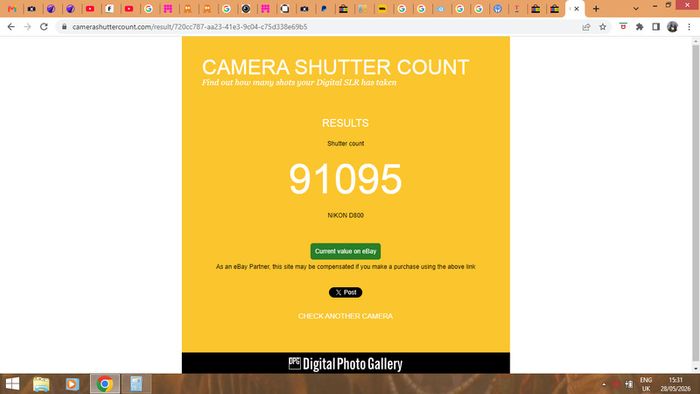Switch to the Facebook tab
Screen dimensions: 700x394
click(x=109, y=8)
